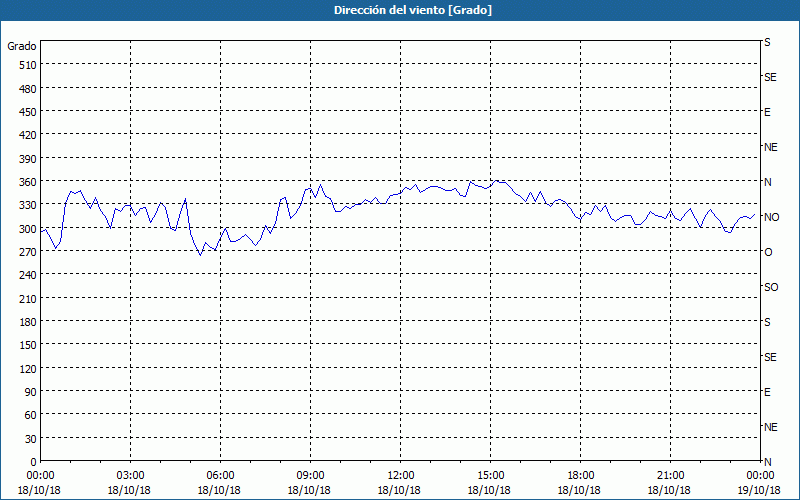Click the NO compass label on right axis
The image size is (800, 500).
tap(771, 217)
